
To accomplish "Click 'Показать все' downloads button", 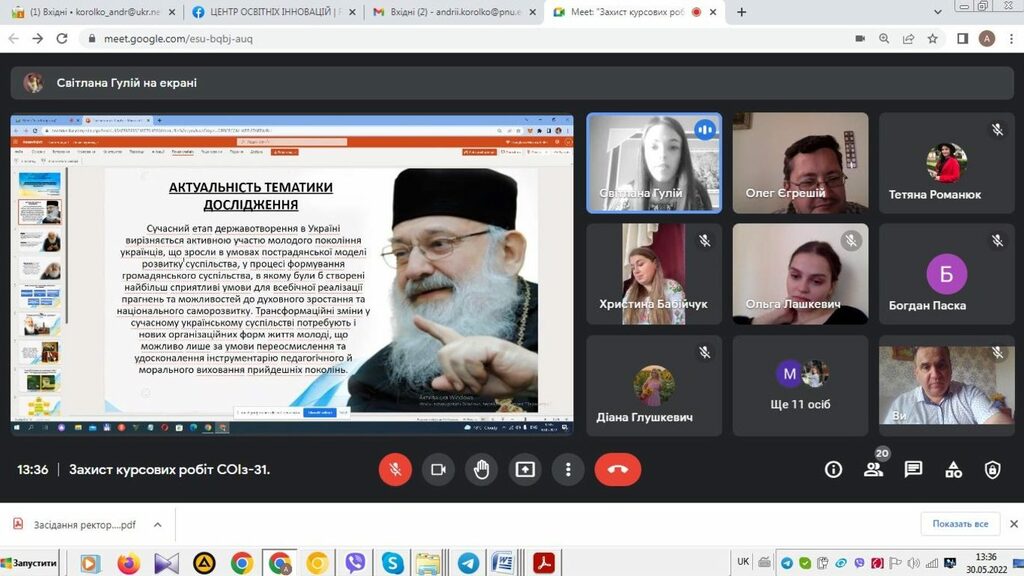I will (x=960, y=524).
